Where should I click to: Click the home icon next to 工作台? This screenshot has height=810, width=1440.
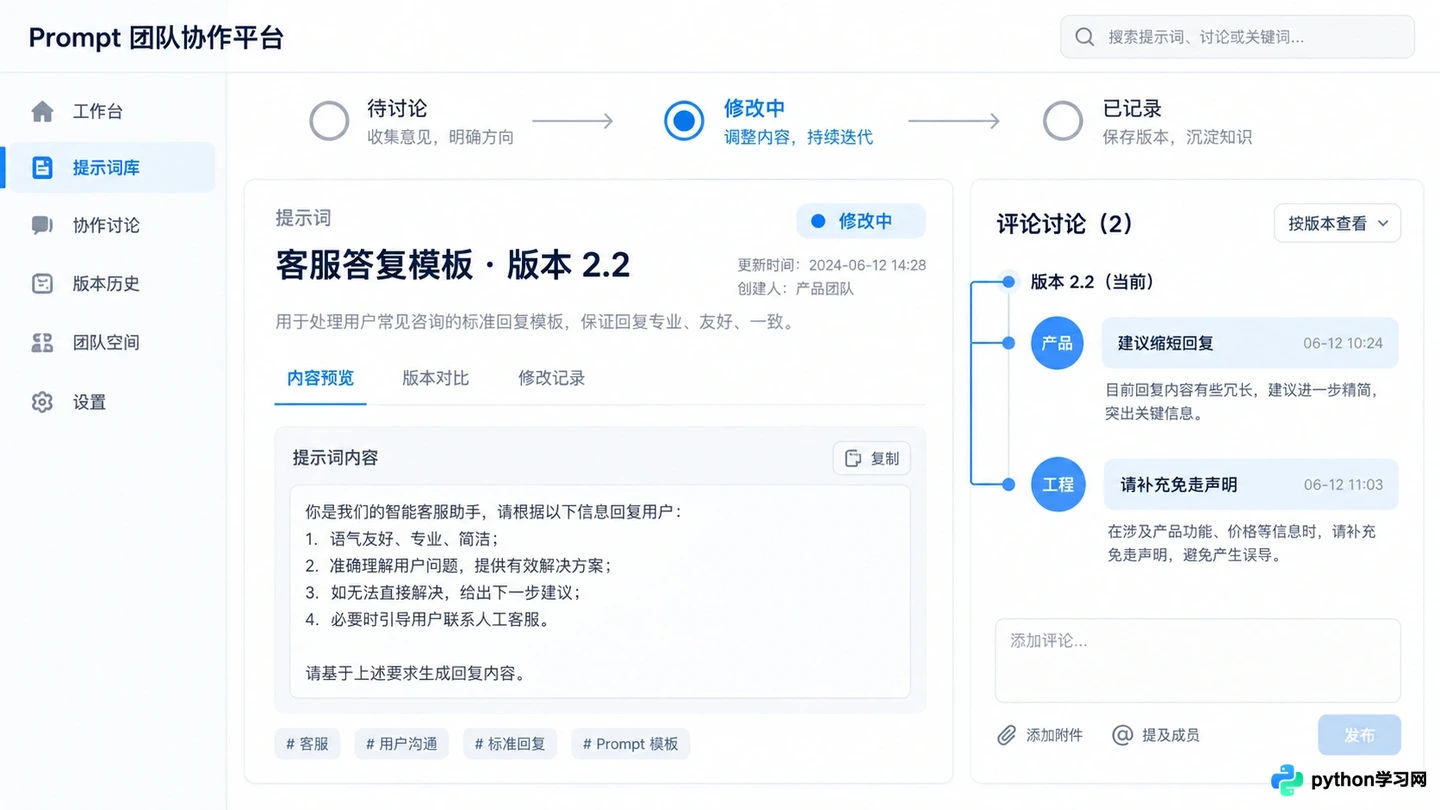(x=42, y=111)
